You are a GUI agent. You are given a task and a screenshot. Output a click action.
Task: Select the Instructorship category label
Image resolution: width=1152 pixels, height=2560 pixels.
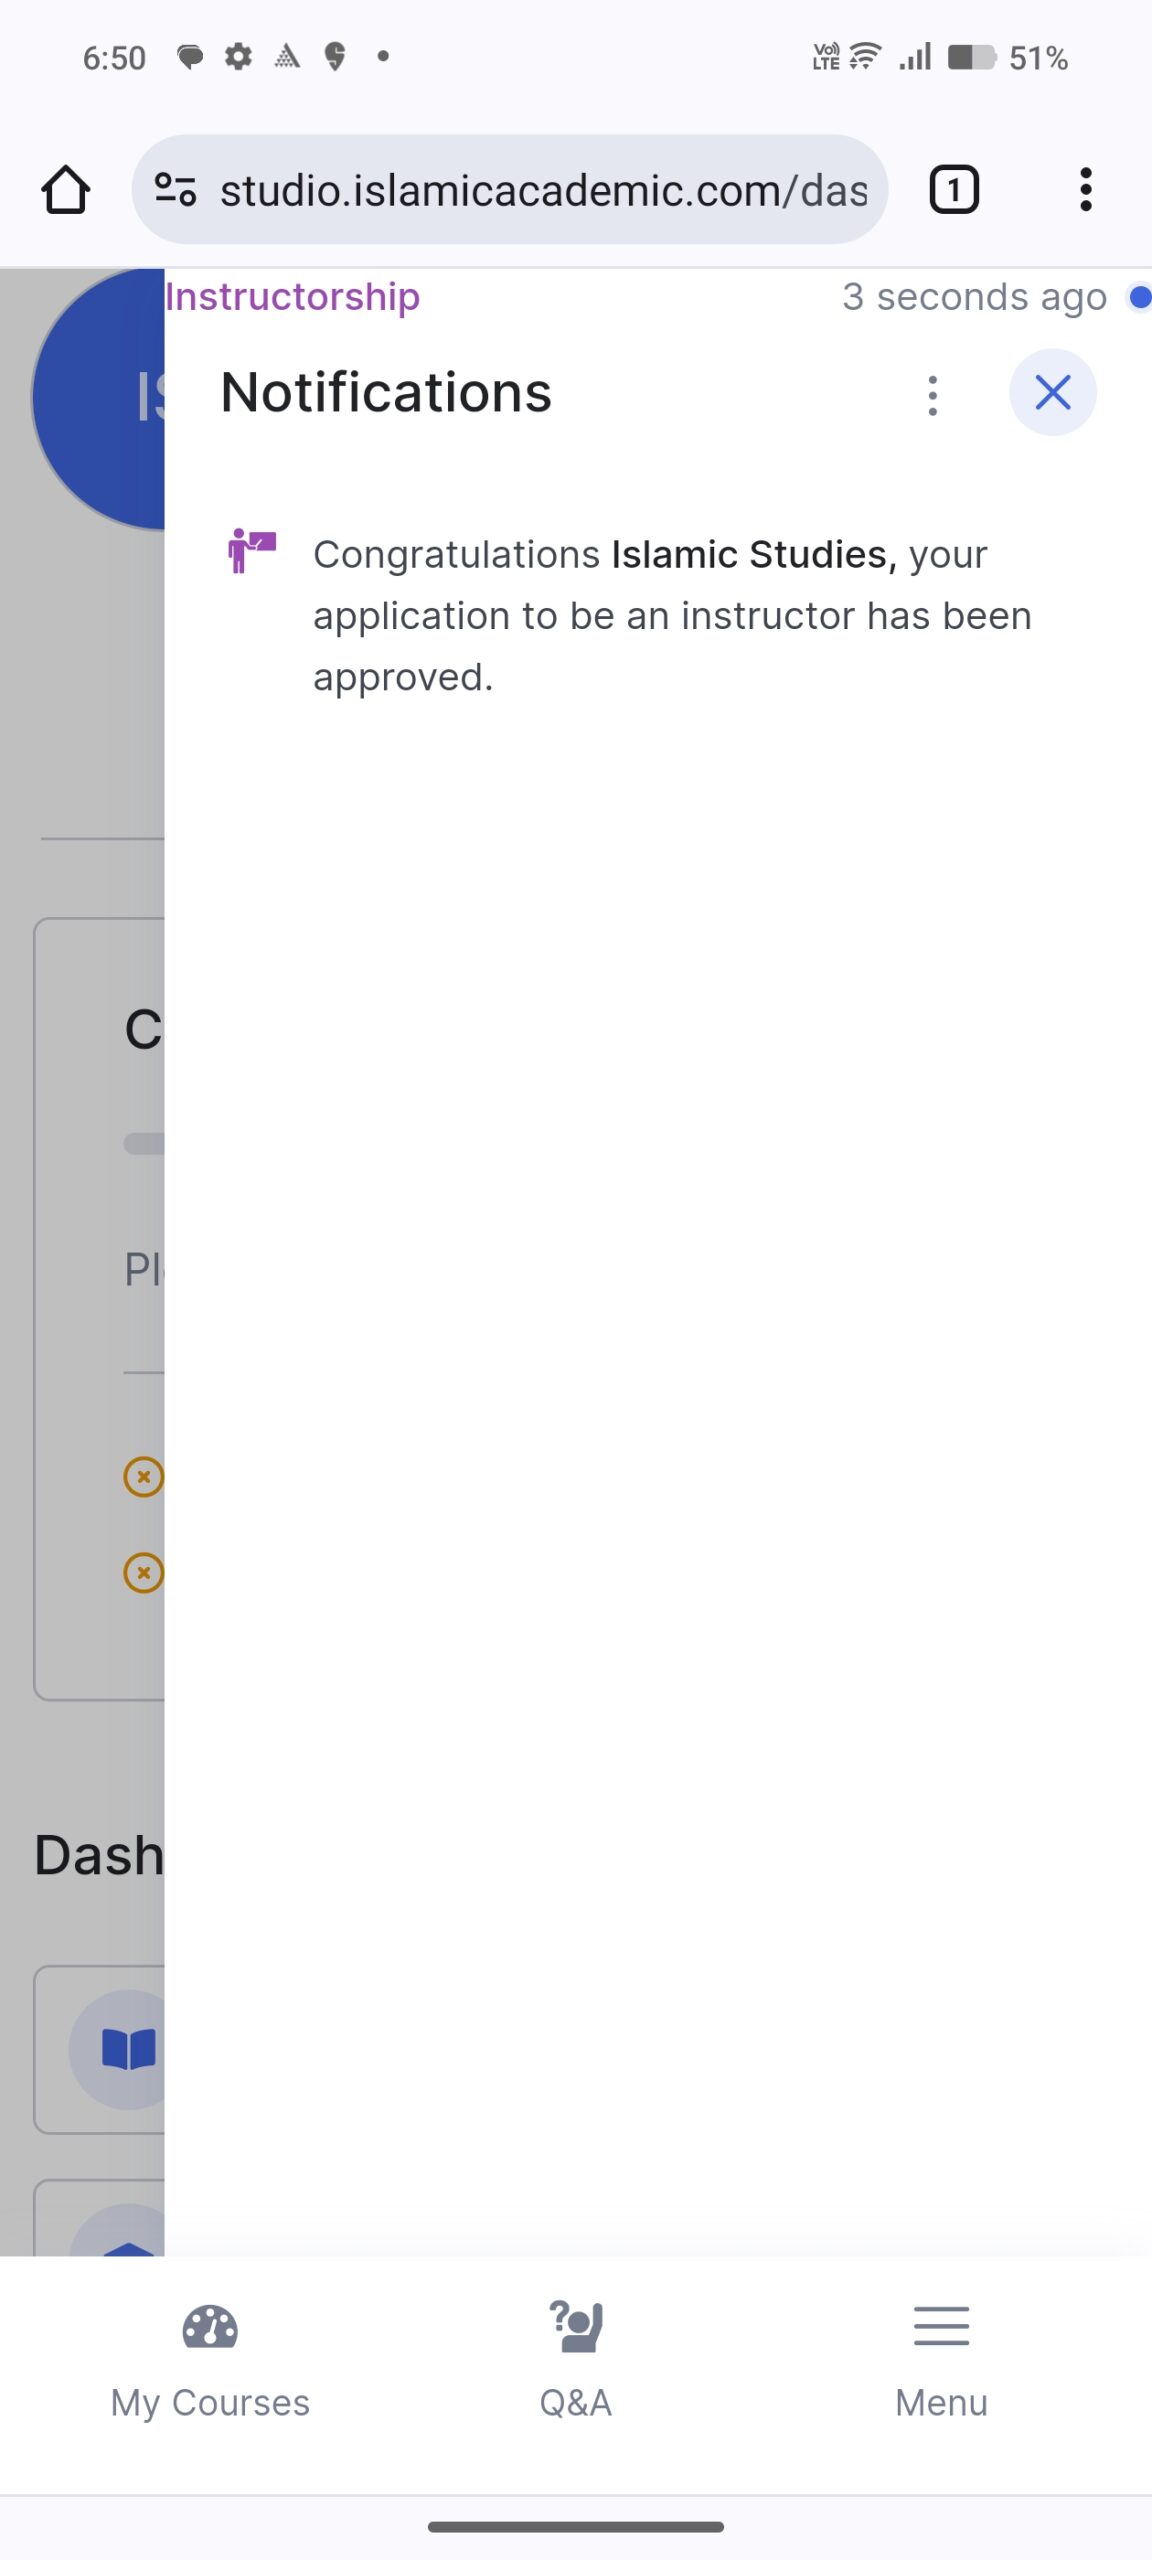tap(293, 297)
